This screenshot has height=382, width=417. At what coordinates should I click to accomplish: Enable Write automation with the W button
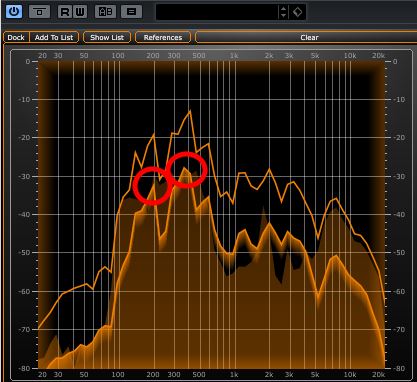pos(80,12)
